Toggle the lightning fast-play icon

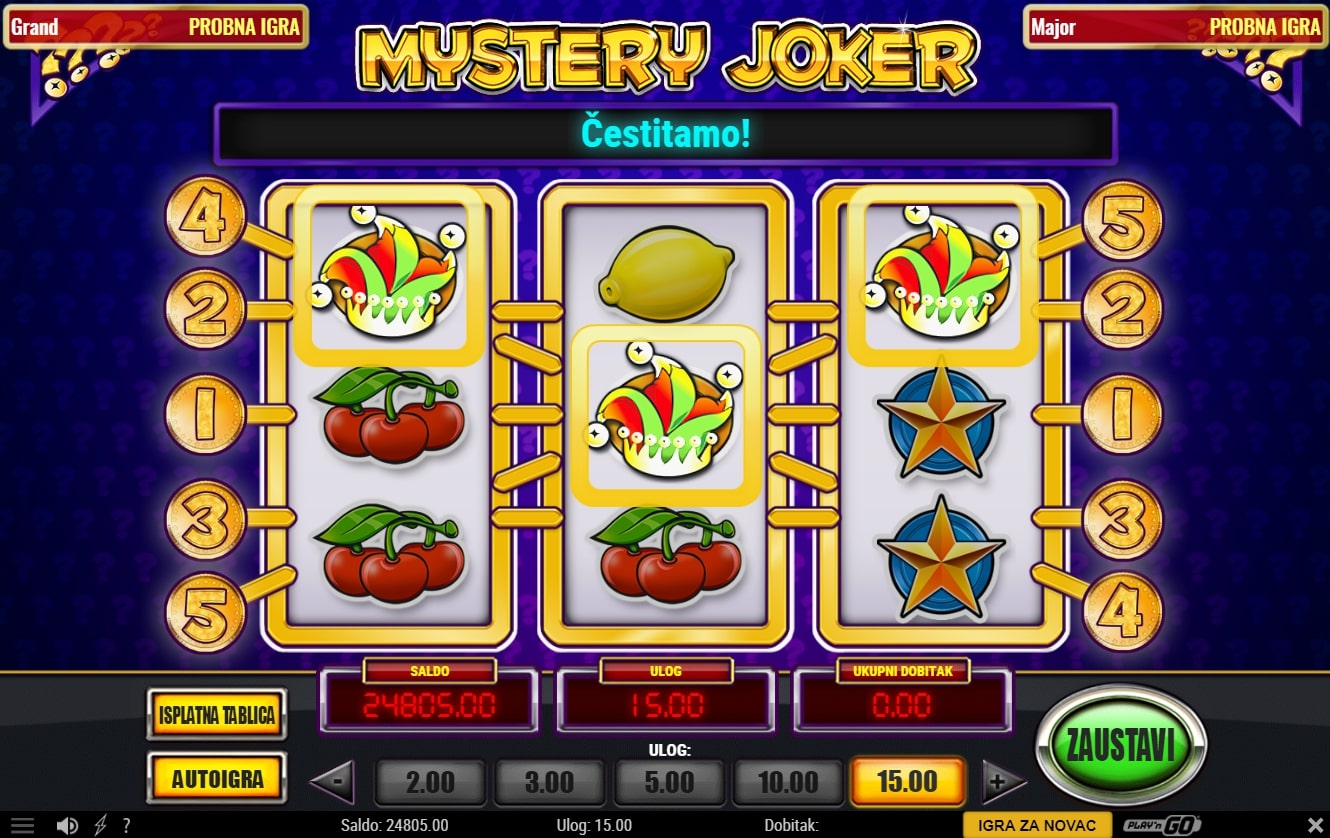pos(100,826)
